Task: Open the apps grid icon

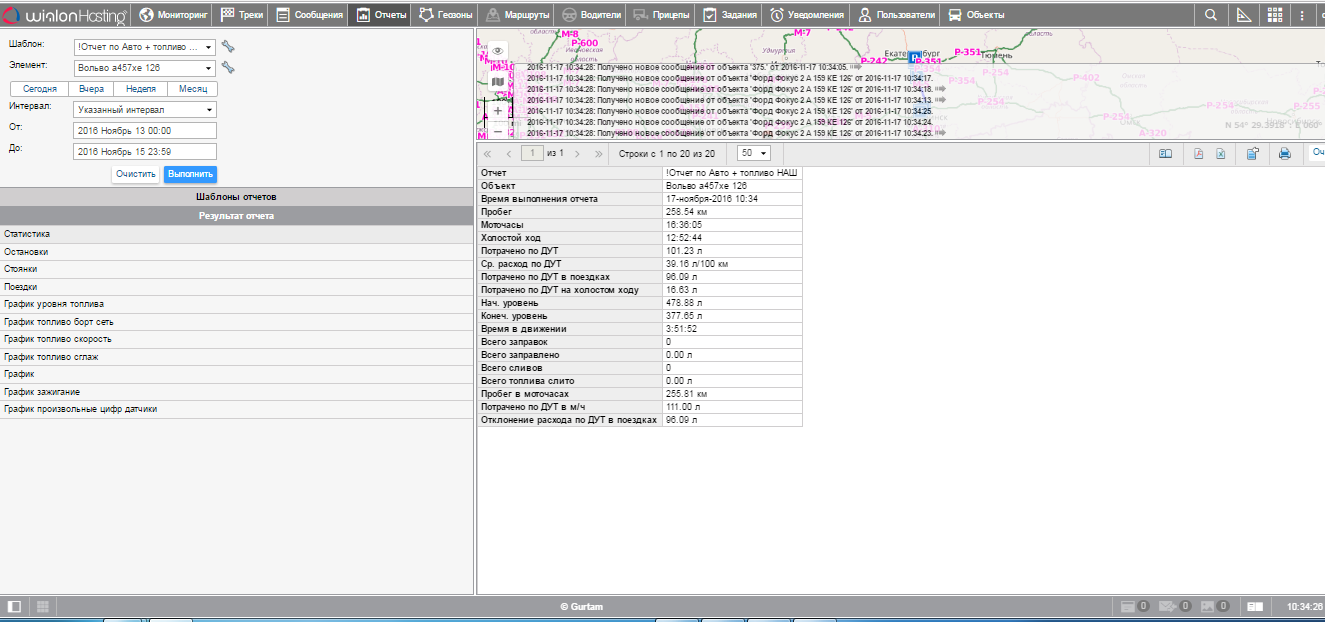Action: pos(1274,15)
